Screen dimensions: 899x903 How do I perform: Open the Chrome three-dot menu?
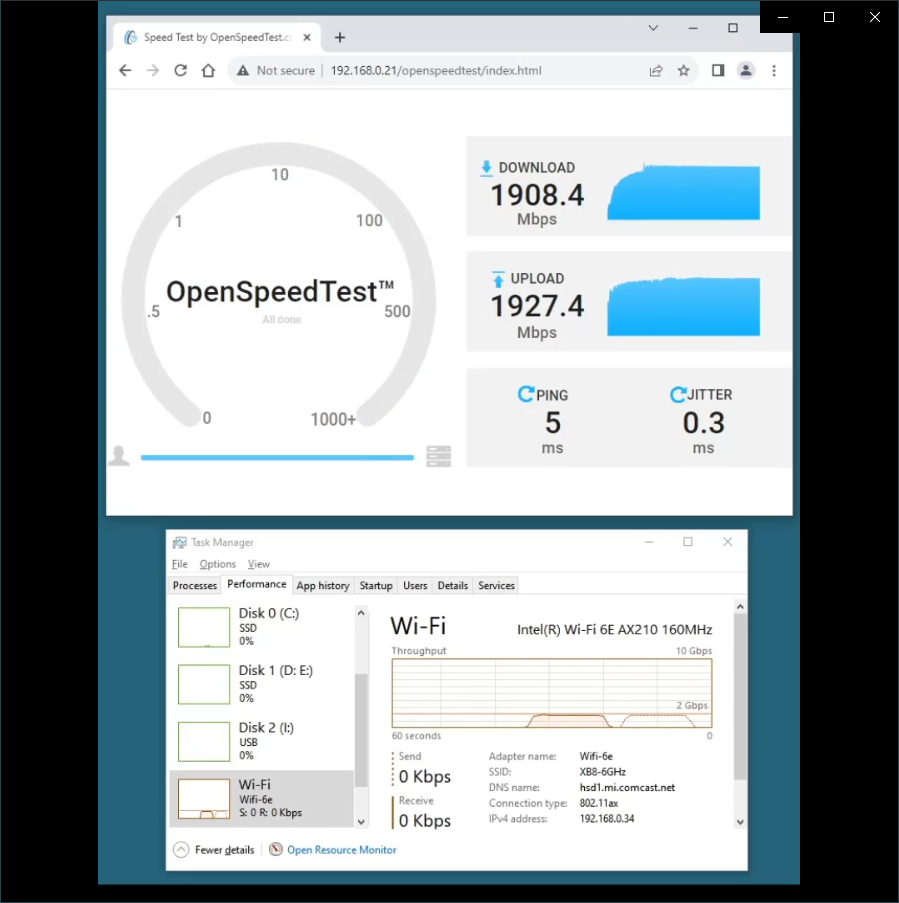pyautogui.click(x=774, y=70)
